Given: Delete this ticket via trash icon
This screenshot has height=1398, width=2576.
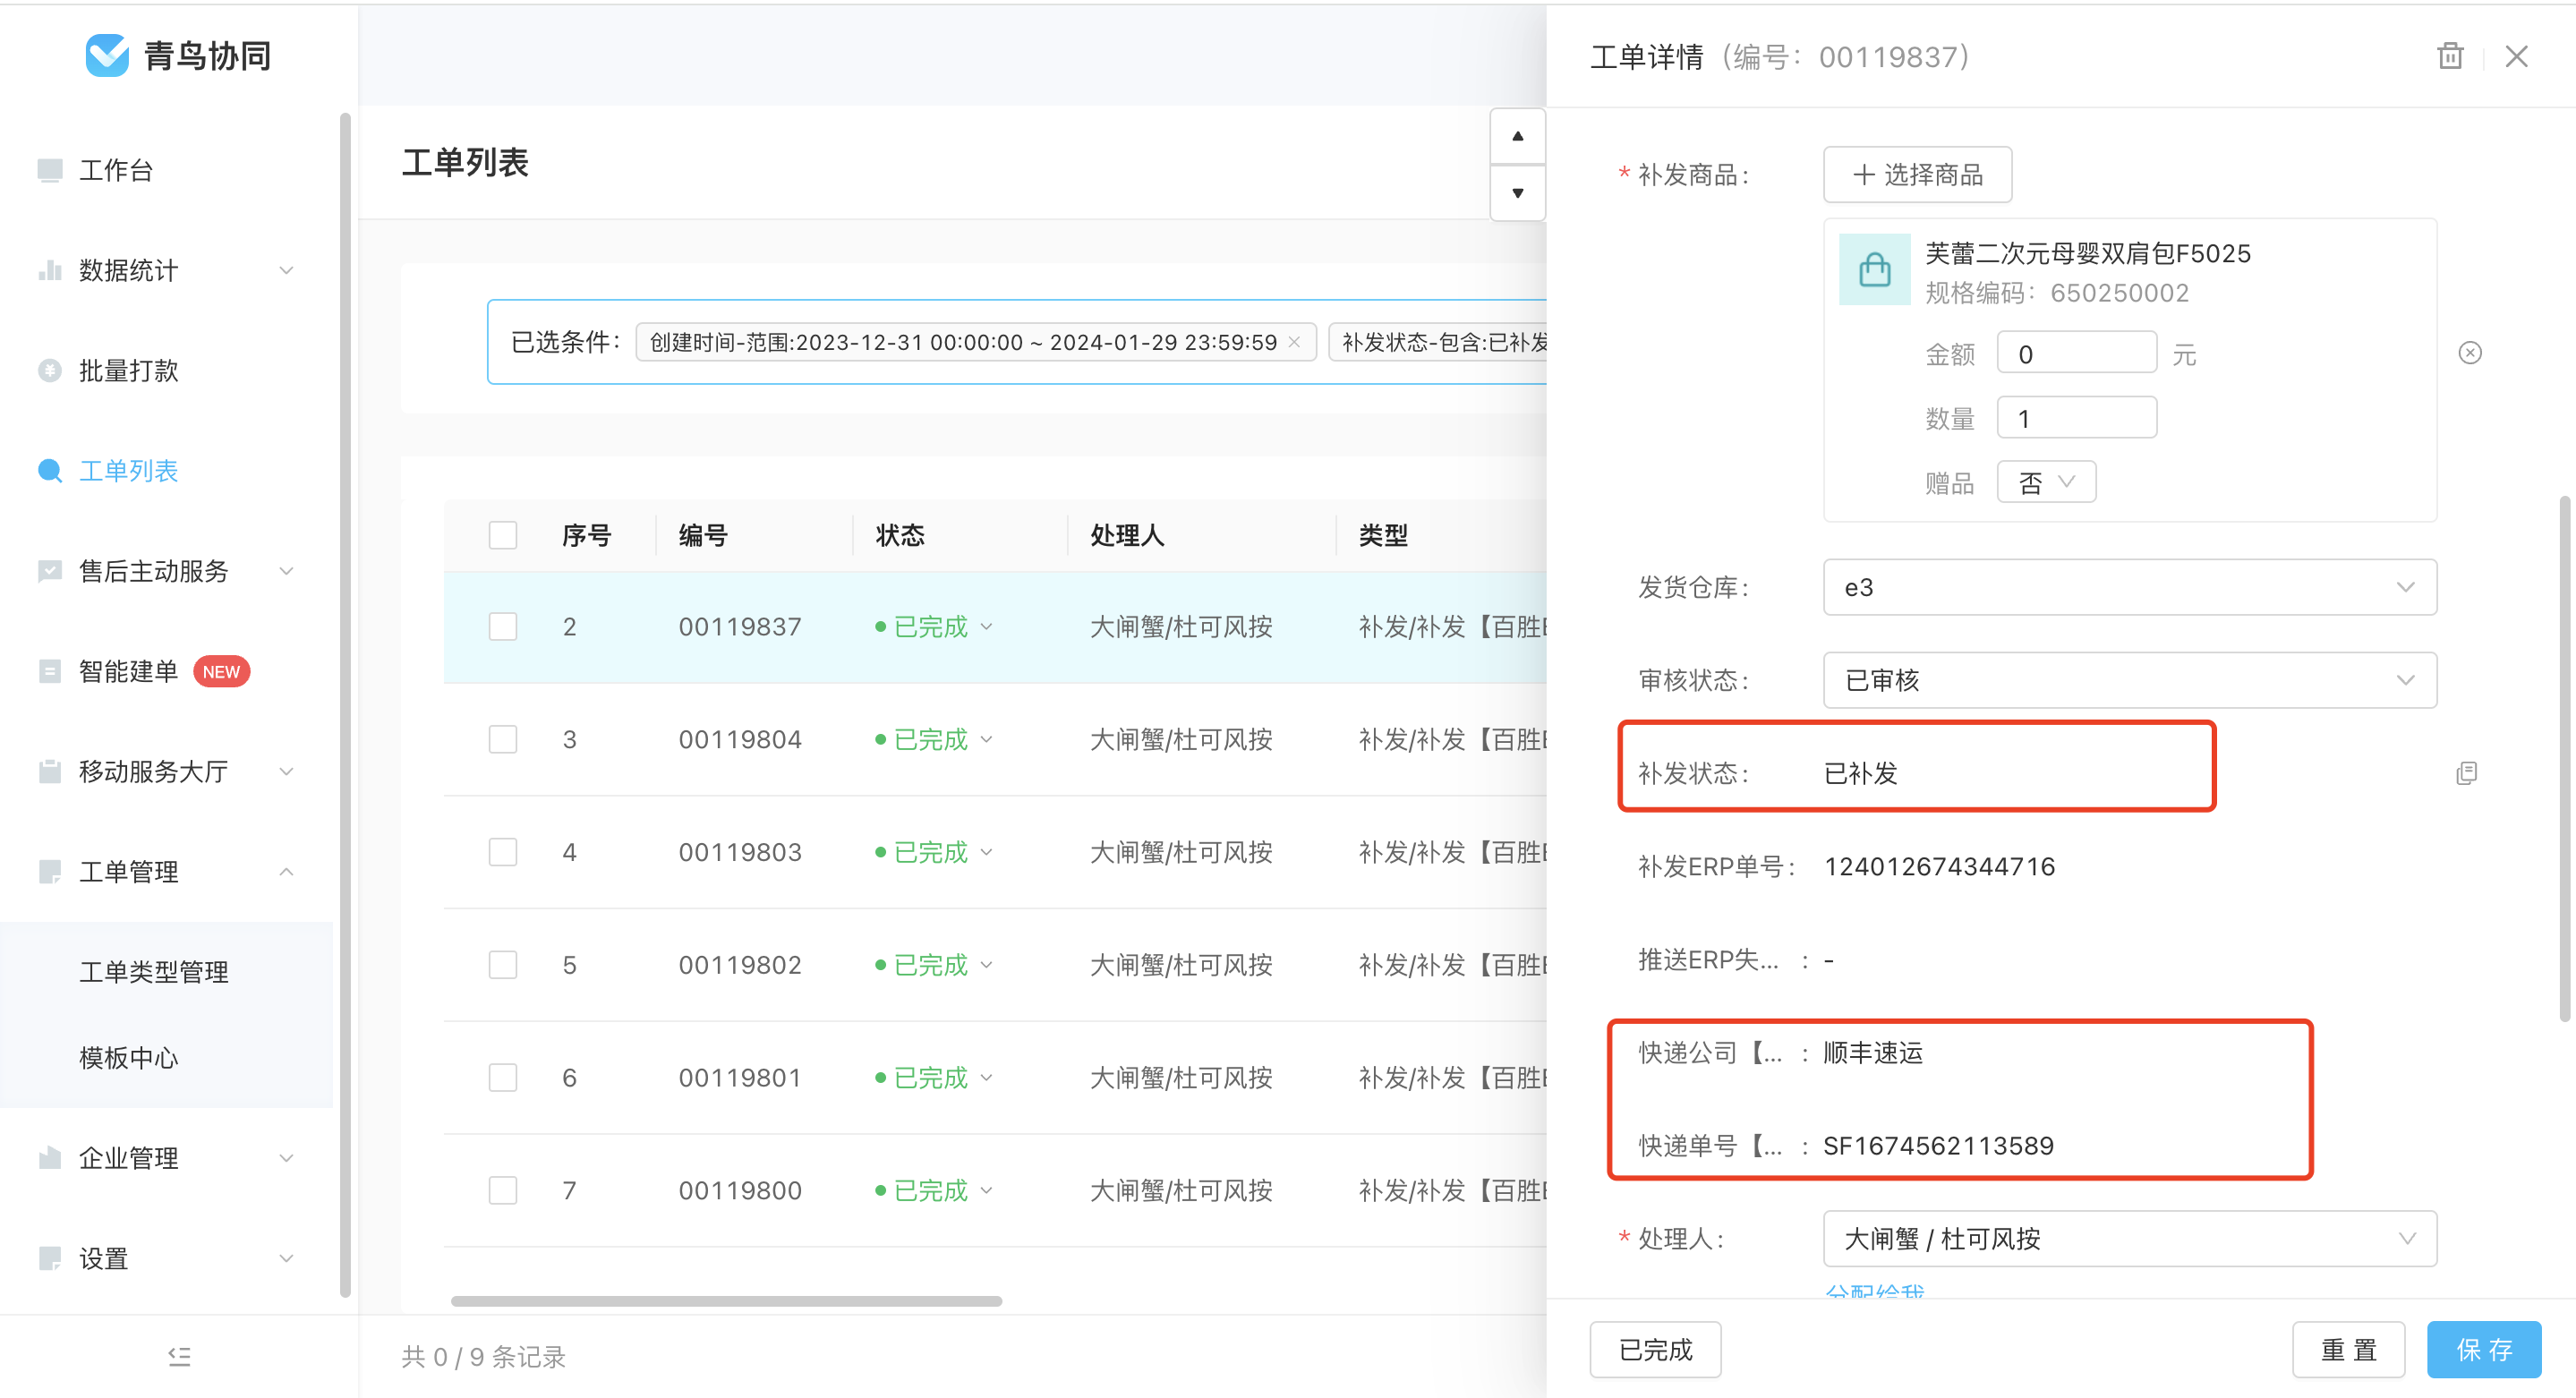Looking at the screenshot, I should coord(2450,56).
